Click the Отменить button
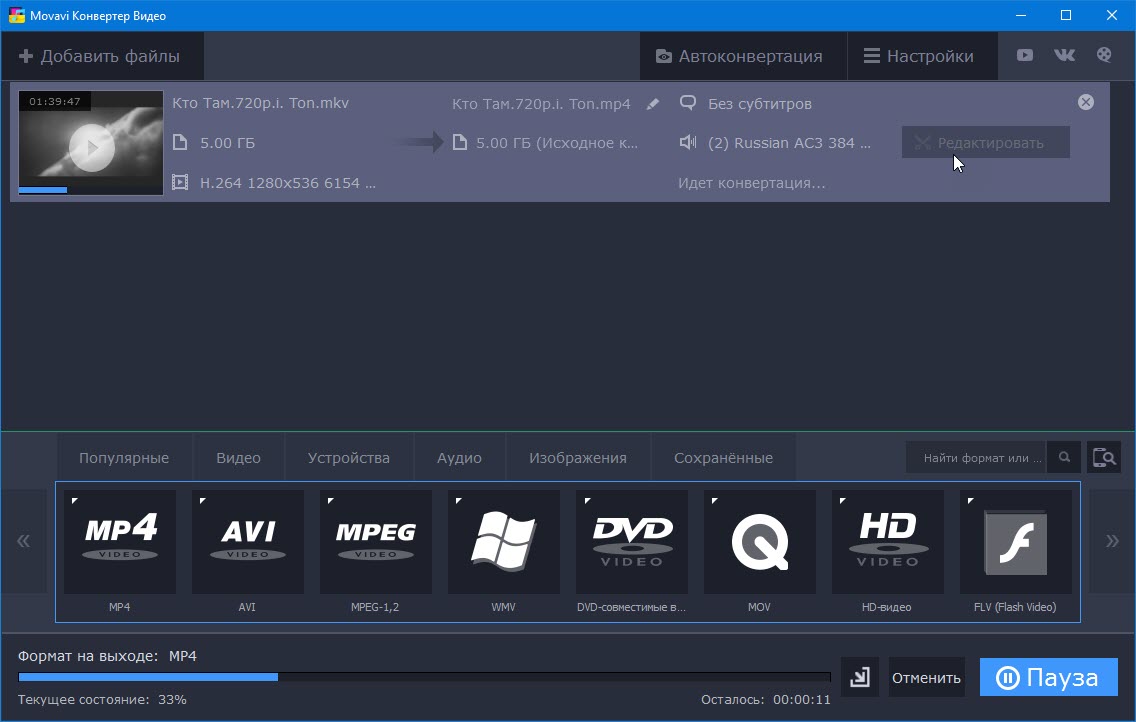 point(926,678)
